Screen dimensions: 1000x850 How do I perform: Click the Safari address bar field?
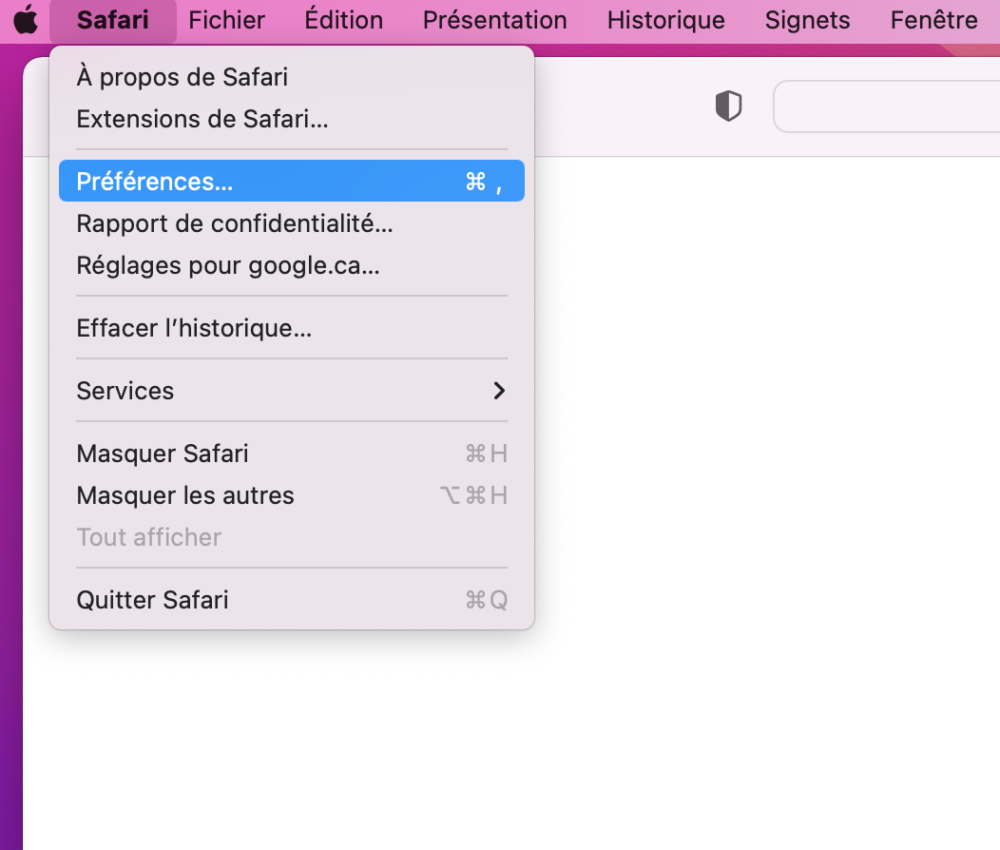coord(886,106)
